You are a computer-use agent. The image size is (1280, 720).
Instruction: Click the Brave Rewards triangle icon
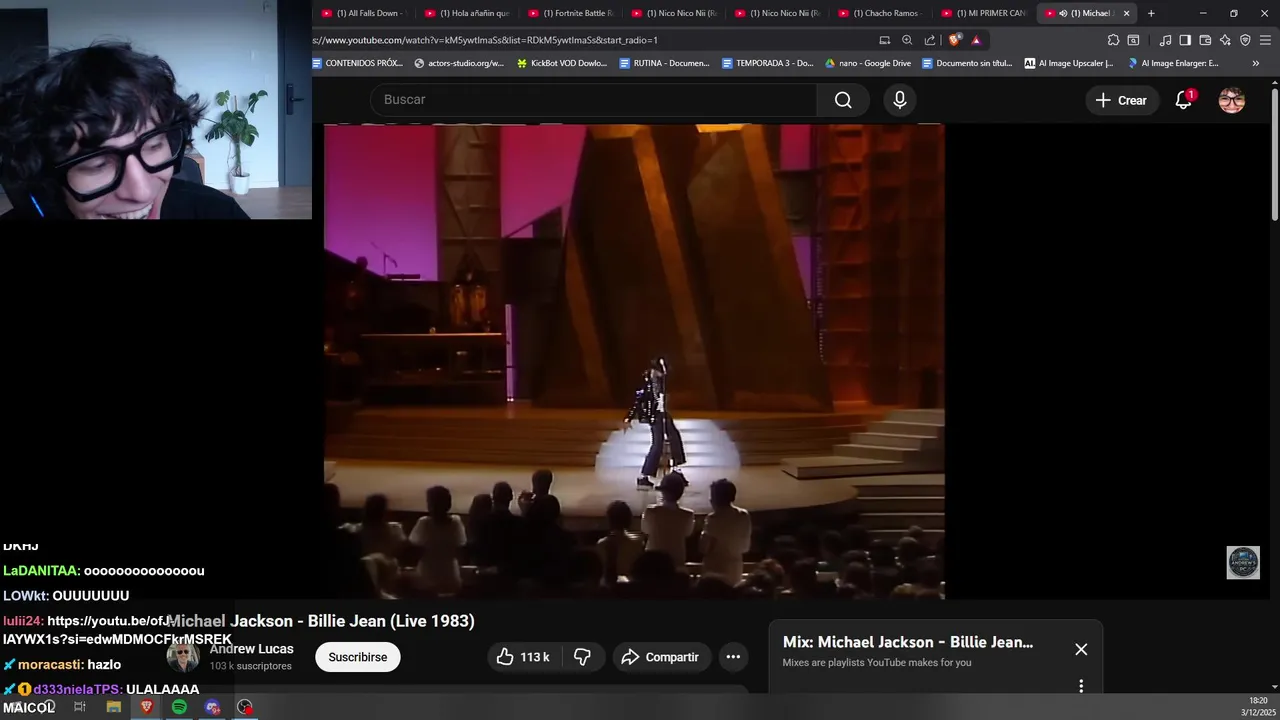click(976, 40)
